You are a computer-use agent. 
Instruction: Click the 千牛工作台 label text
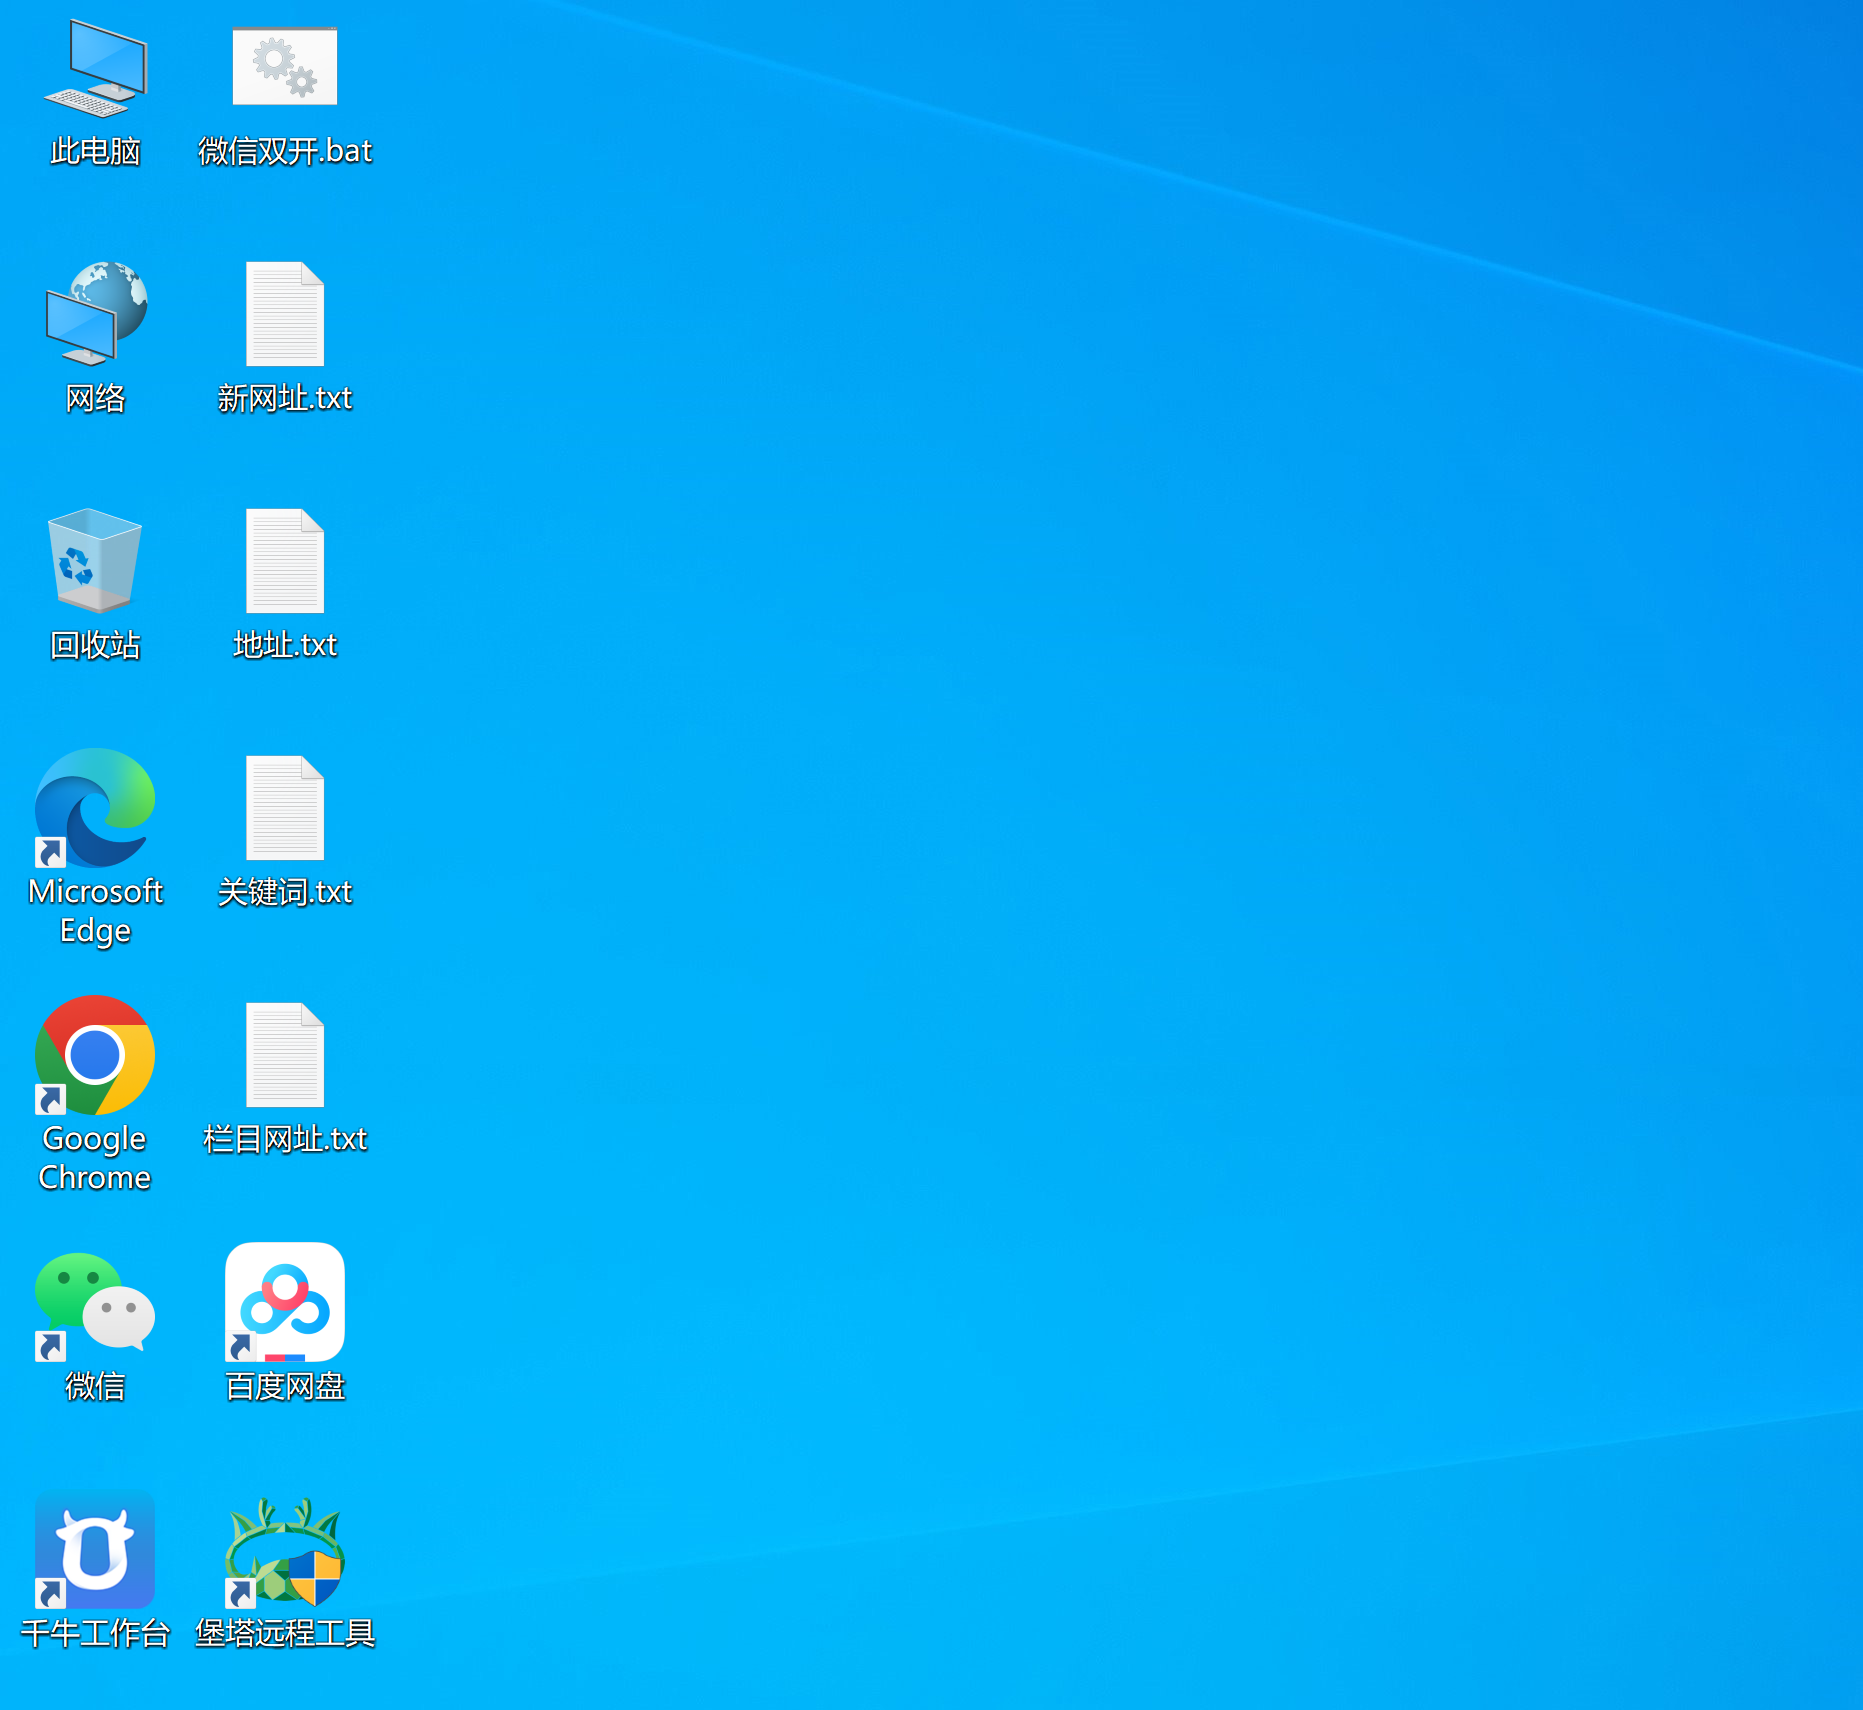tap(95, 1633)
